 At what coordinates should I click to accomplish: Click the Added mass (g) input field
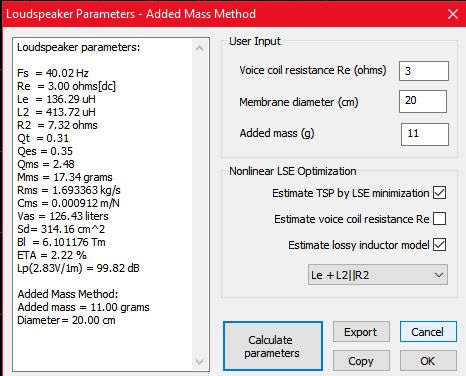tap(425, 134)
